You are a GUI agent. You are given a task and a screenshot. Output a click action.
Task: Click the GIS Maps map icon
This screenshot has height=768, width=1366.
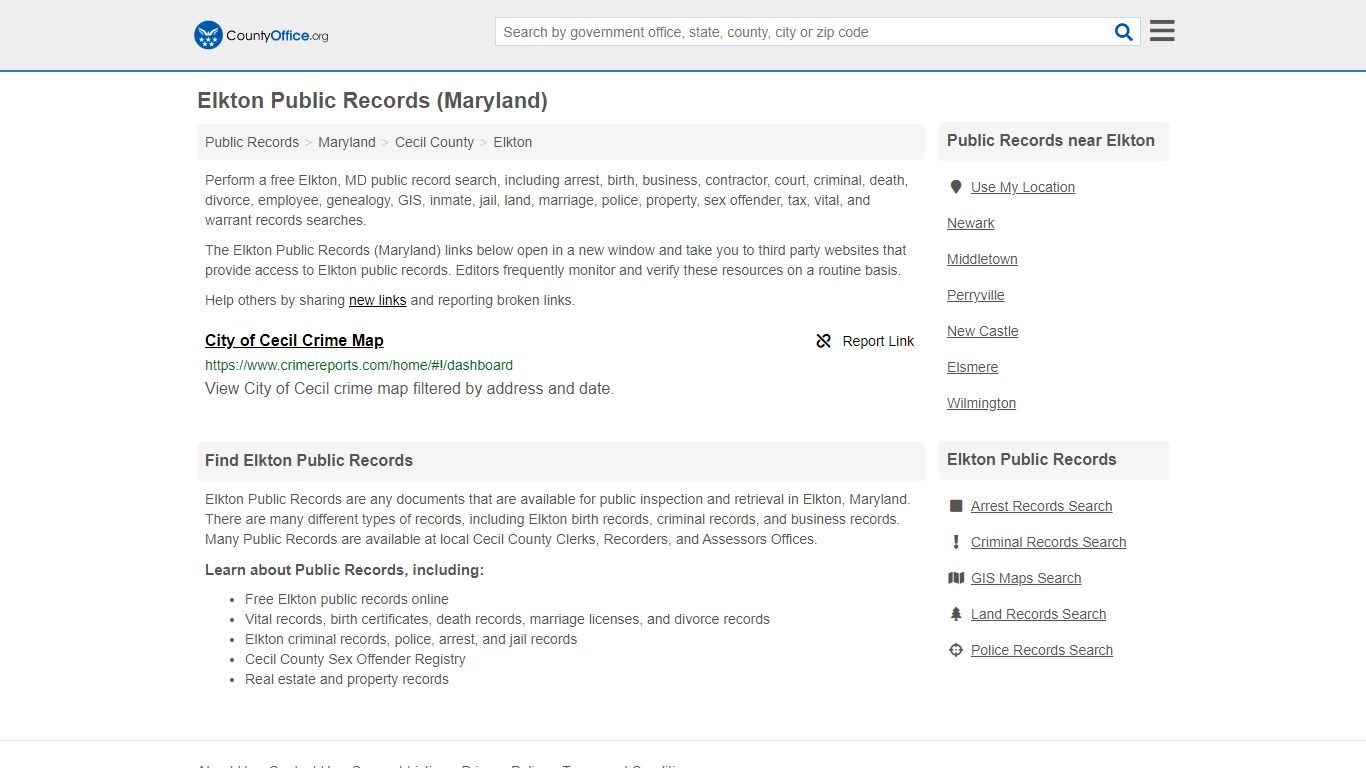pos(955,578)
